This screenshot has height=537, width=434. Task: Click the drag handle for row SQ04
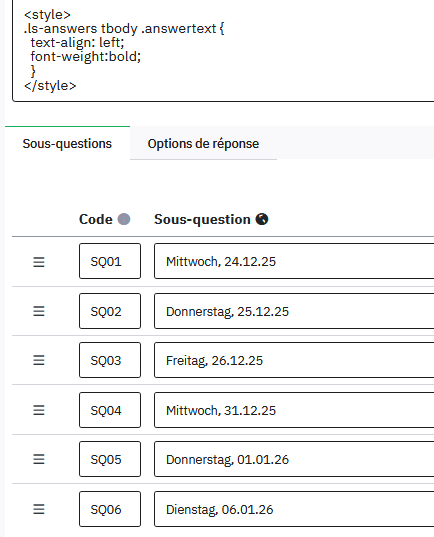pos(39,410)
